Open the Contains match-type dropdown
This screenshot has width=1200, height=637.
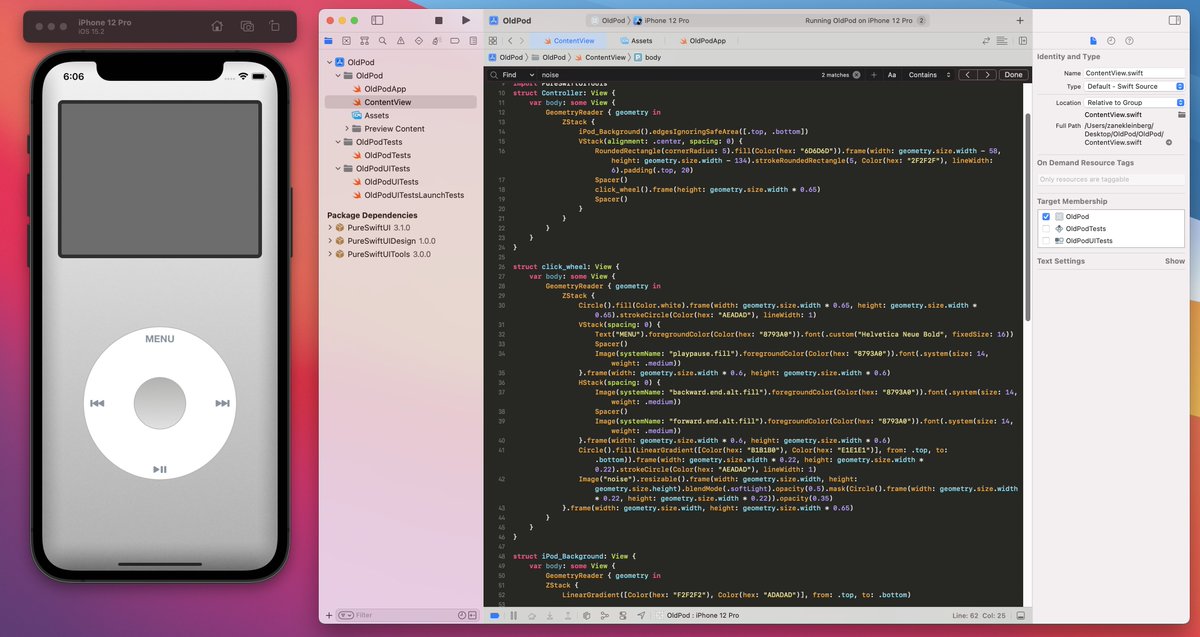[928, 75]
